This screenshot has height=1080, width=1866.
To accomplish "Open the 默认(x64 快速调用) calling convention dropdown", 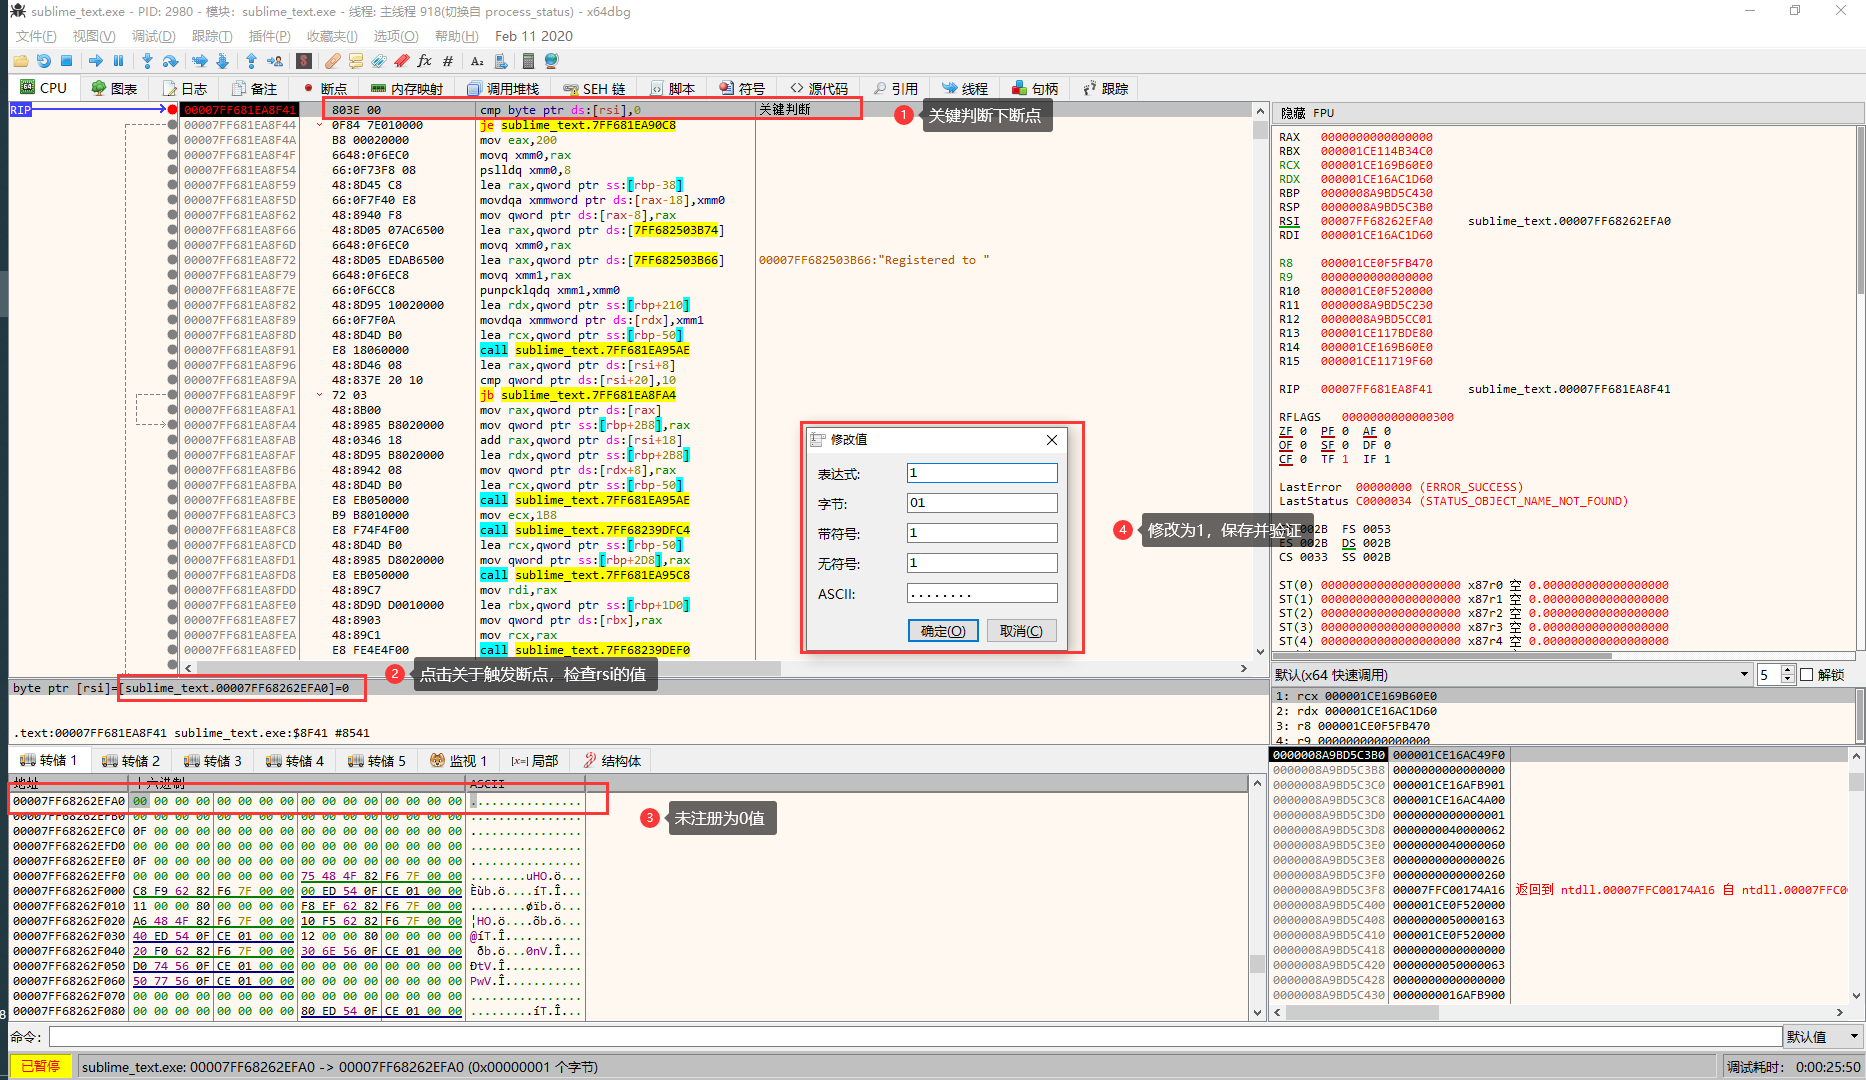I will (x=1512, y=675).
